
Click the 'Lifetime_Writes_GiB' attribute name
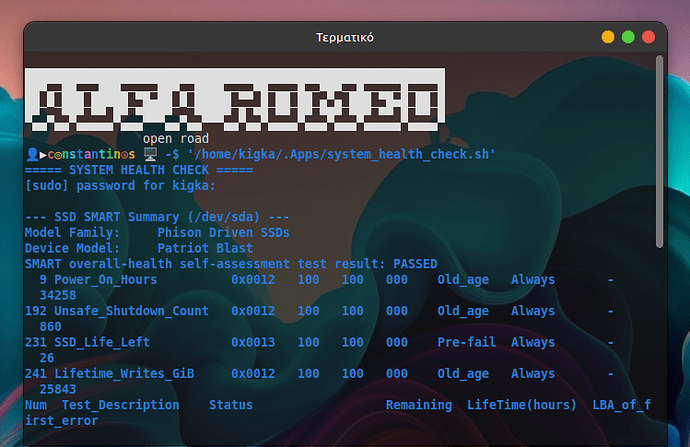124,374
